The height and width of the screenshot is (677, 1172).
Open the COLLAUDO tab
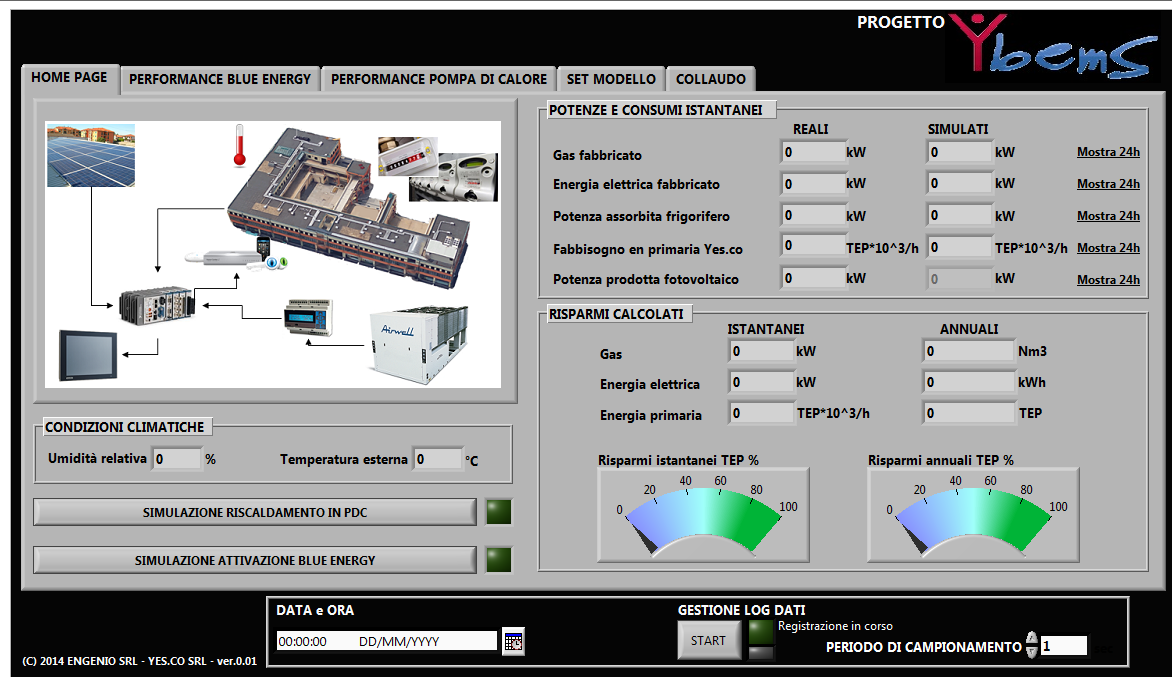pos(710,79)
